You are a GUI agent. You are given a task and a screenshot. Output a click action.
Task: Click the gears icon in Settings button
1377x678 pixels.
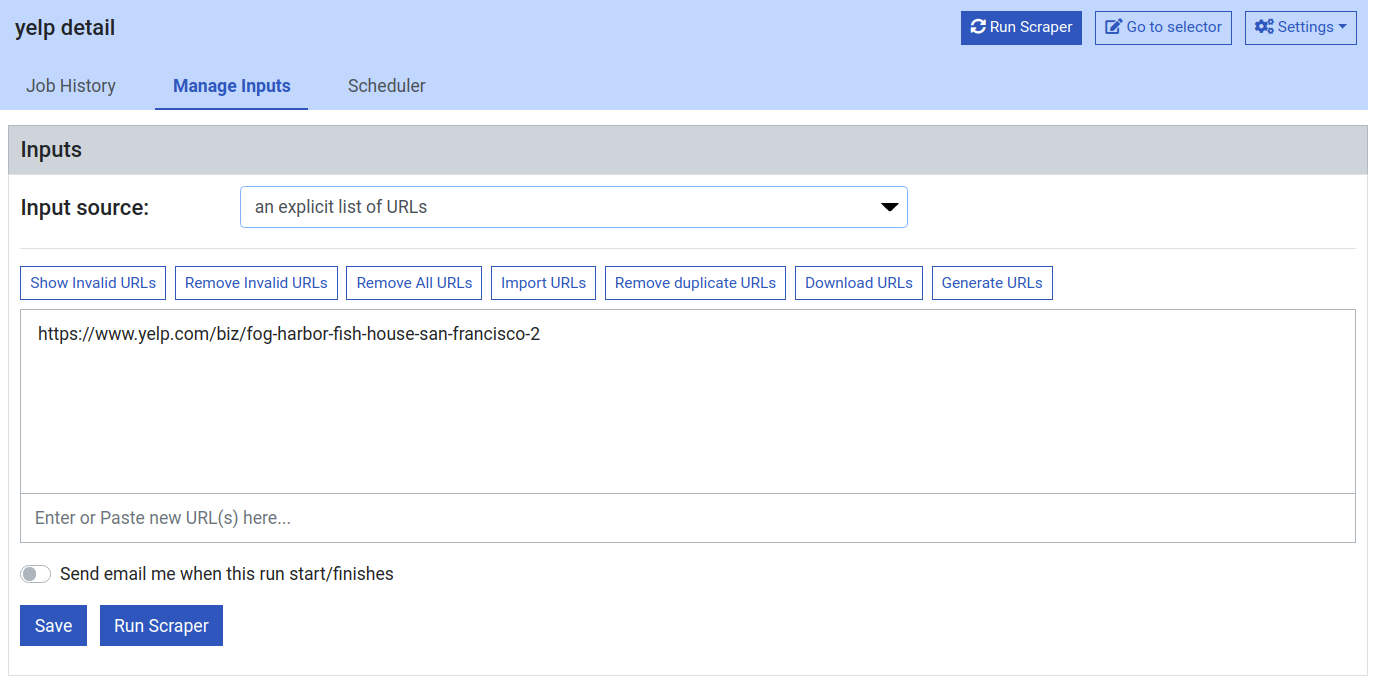click(x=1264, y=27)
